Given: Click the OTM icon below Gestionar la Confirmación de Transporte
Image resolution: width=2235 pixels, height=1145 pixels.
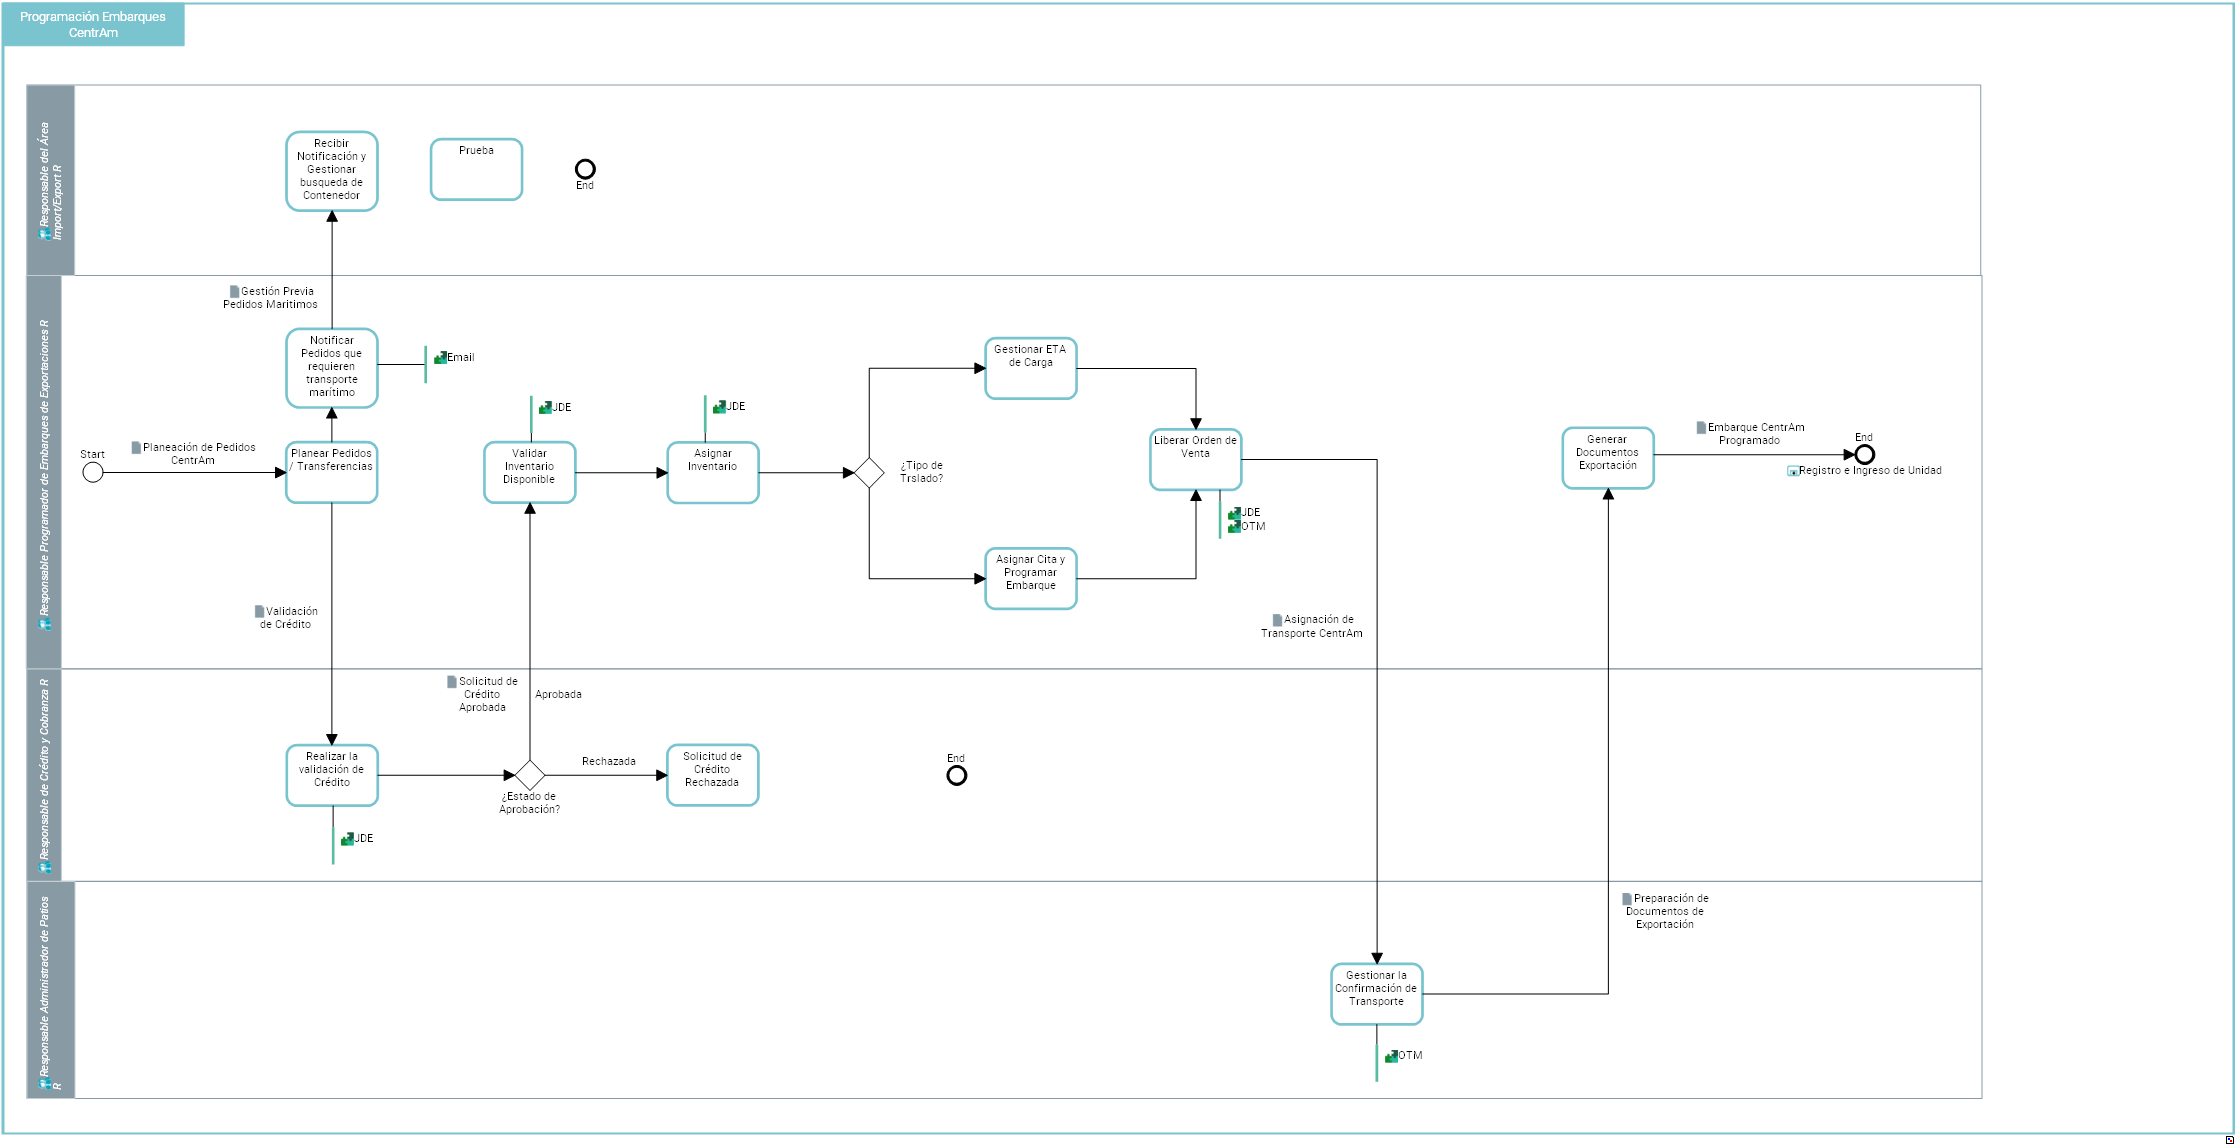Looking at the screenshot, I should click(1391, 1056).
